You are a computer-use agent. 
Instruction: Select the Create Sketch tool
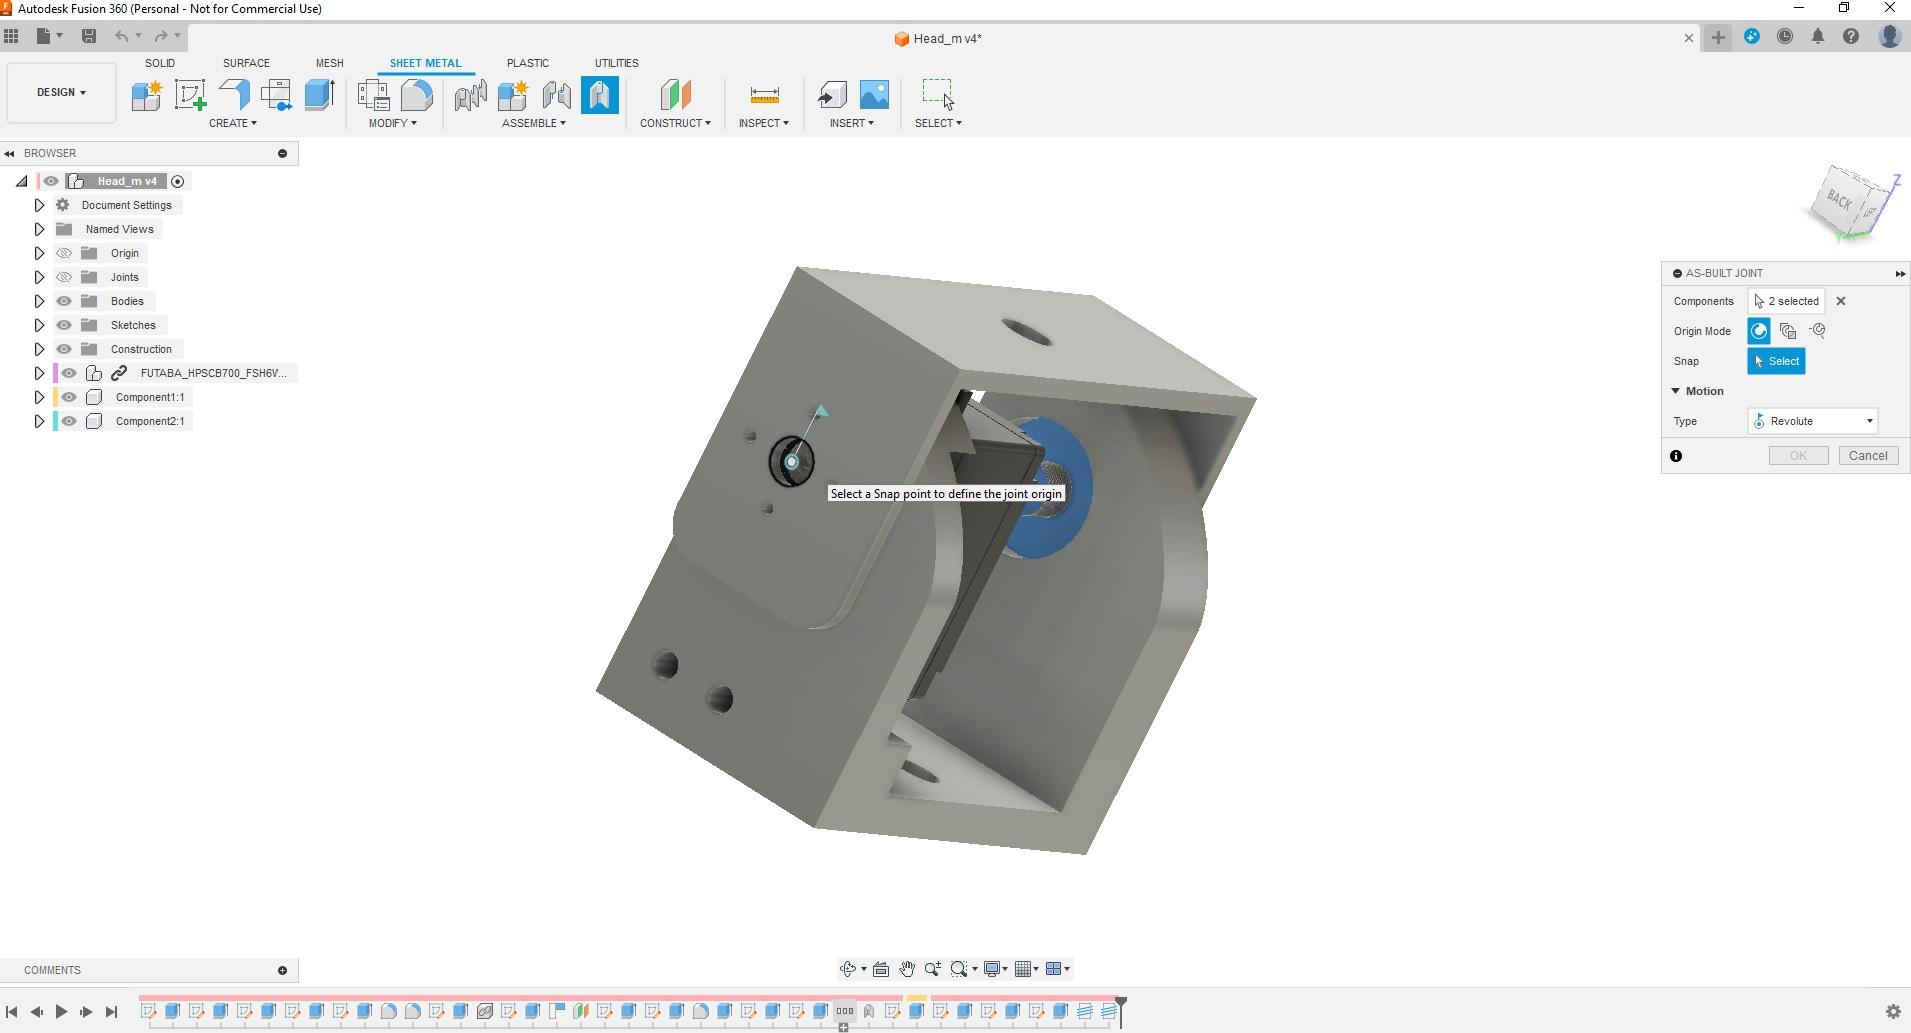pyautogui.click(x=190, y=95)
